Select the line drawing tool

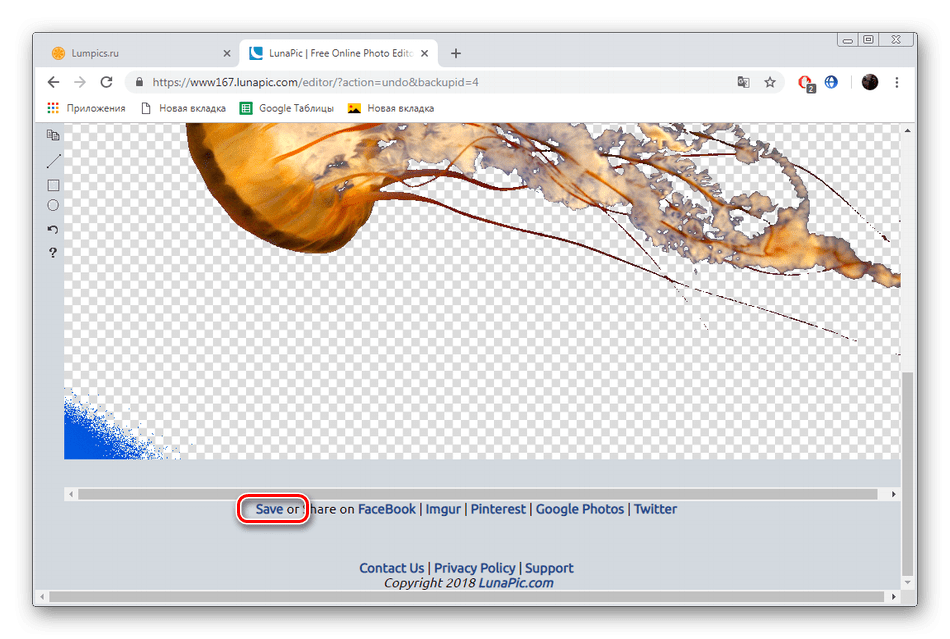53,161
